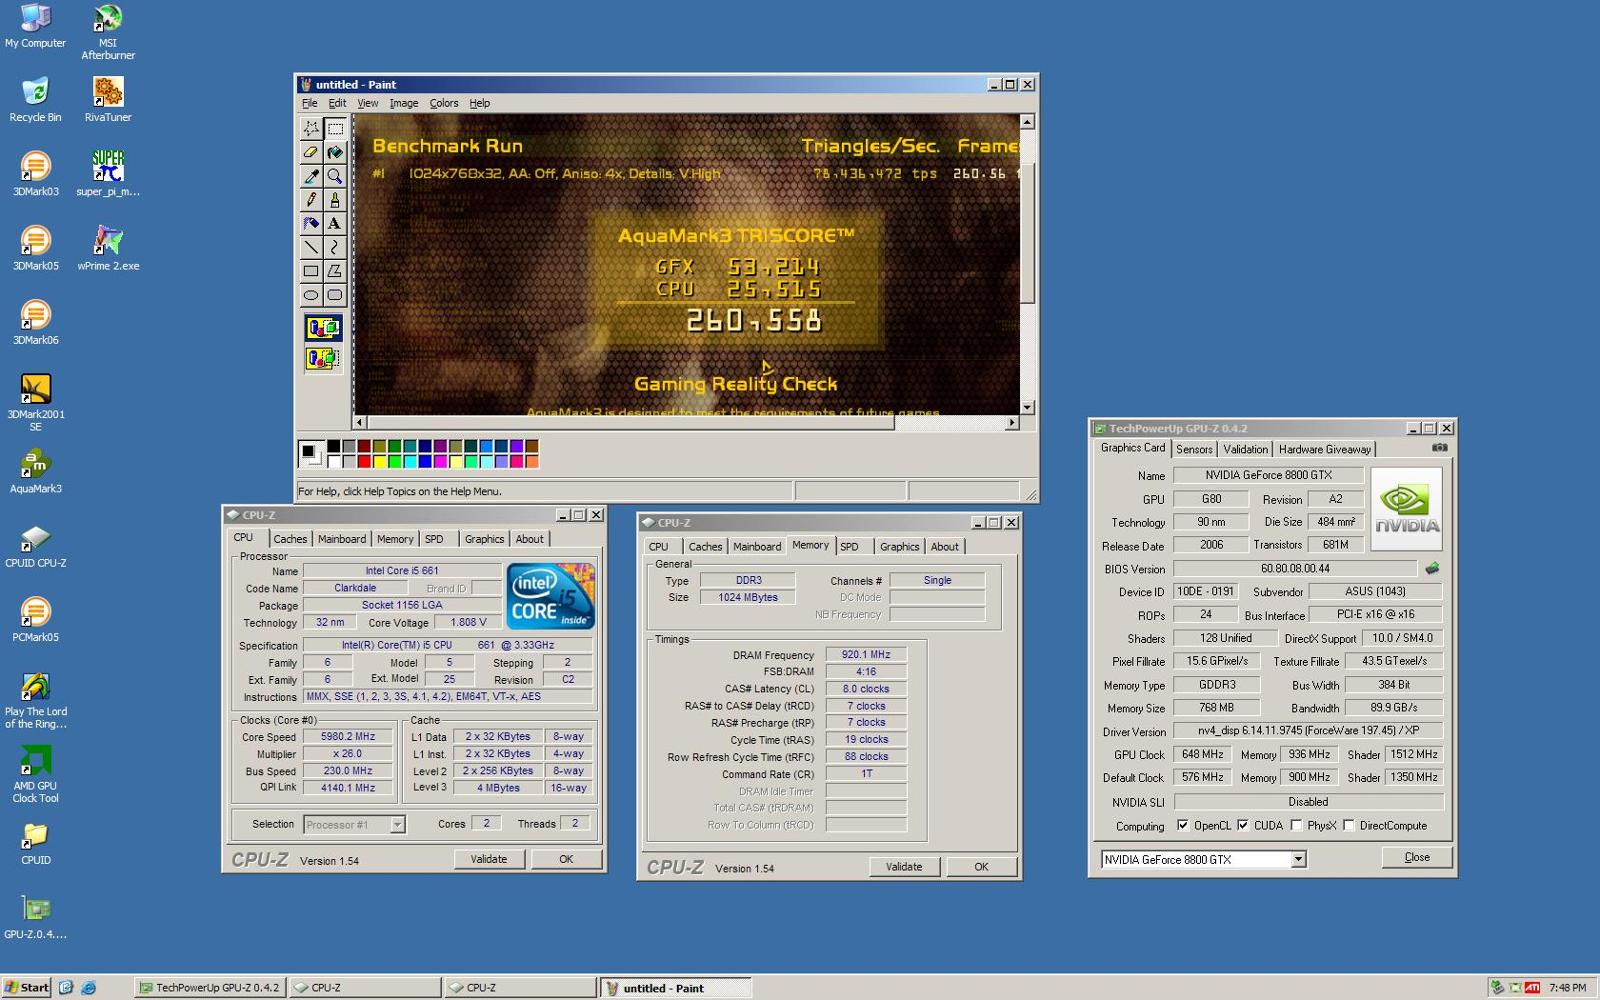Viewport: 1600px width, 1000px height.
Task: Toggle the DirectCompute checkbox in GPU-Z
Action: [x=1348, y=825]
